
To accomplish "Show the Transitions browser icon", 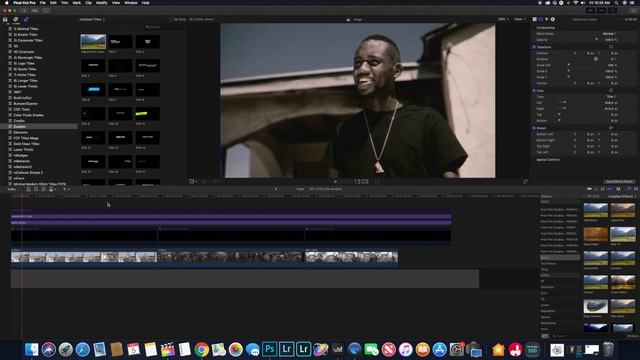I will (636, 189).
